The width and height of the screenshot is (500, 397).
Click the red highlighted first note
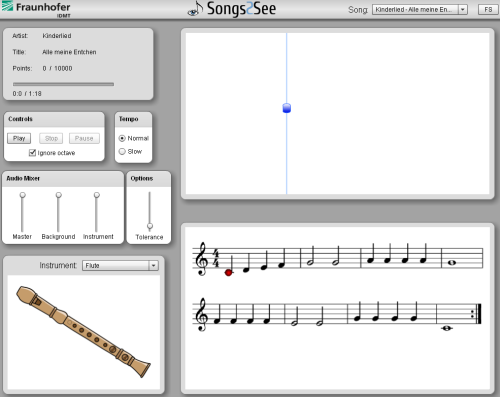(x=228, y=273)
